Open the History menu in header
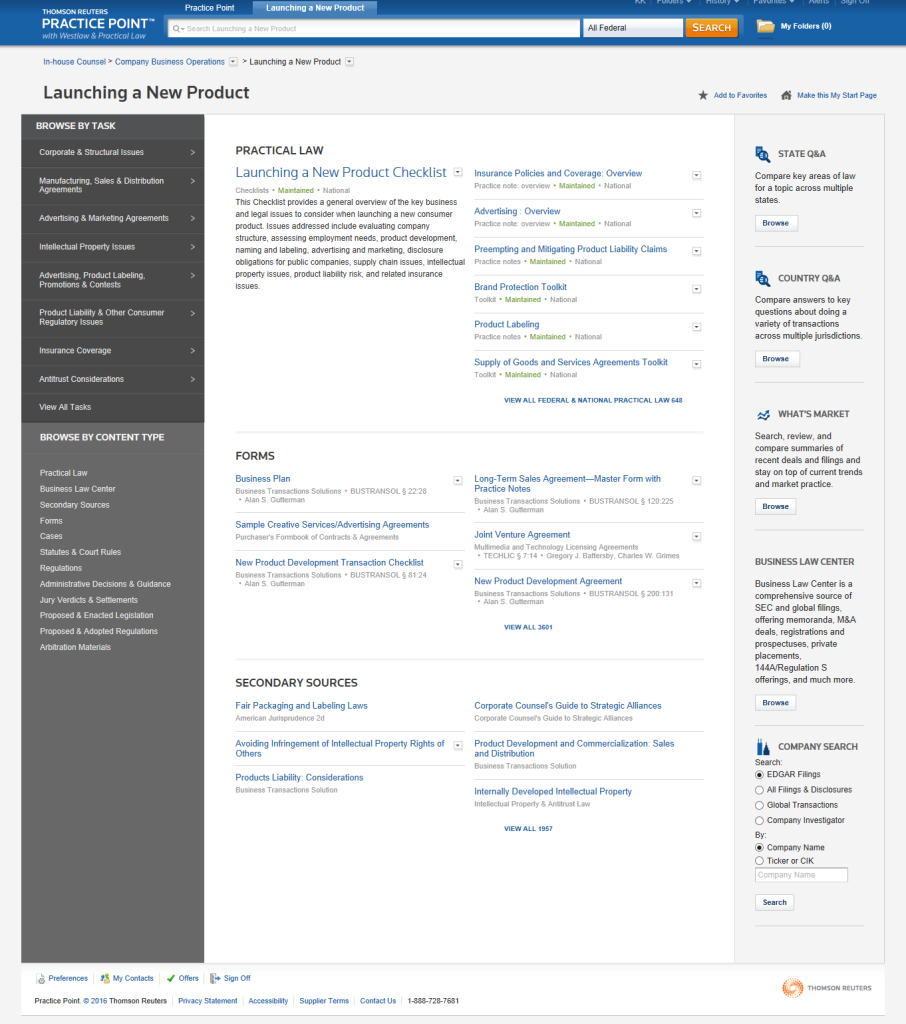This screenshot has width=906, height=1024. click(723, 3)
